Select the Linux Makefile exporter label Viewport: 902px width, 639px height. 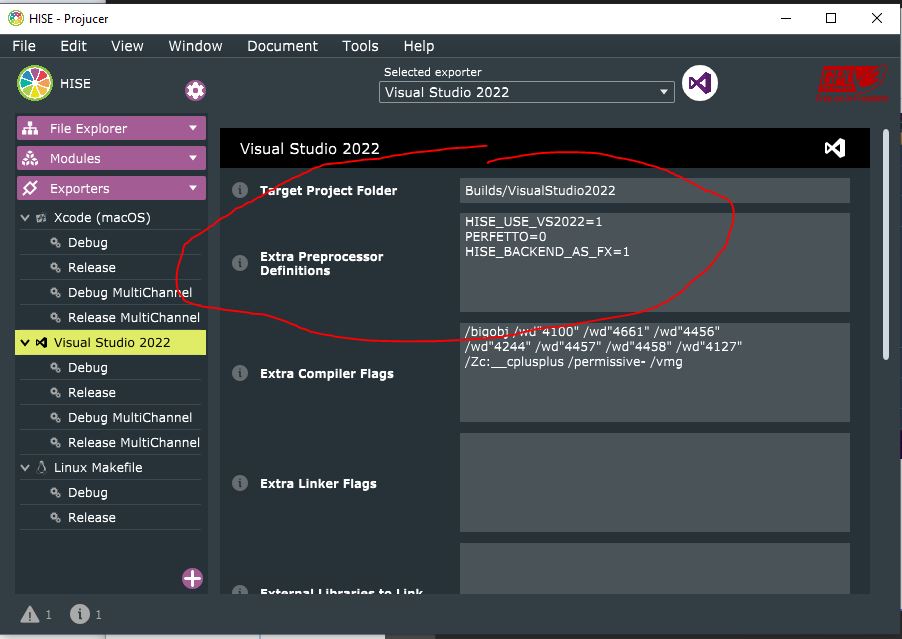(x=98, y=468)
